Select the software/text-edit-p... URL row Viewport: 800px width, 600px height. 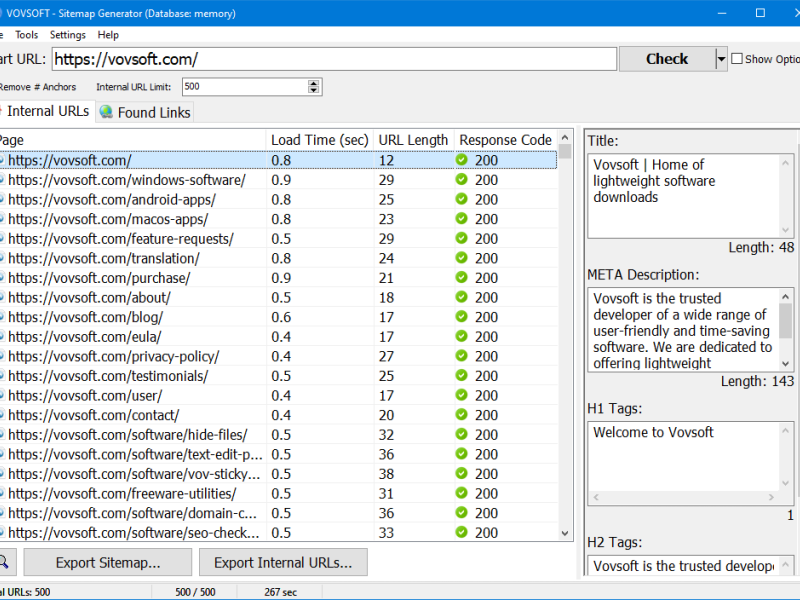click(x=278, y=454)
